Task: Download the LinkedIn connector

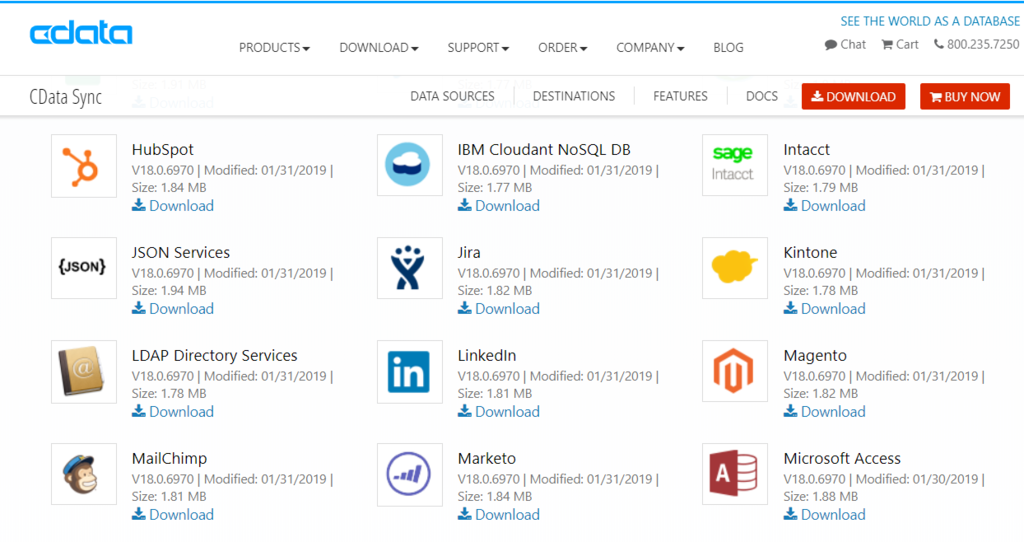Action: (498, 412)
